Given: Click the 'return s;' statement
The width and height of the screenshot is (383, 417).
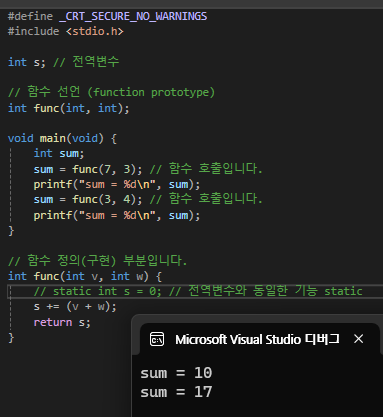Looking at the screenshot, I should click(x=62, y=322).
